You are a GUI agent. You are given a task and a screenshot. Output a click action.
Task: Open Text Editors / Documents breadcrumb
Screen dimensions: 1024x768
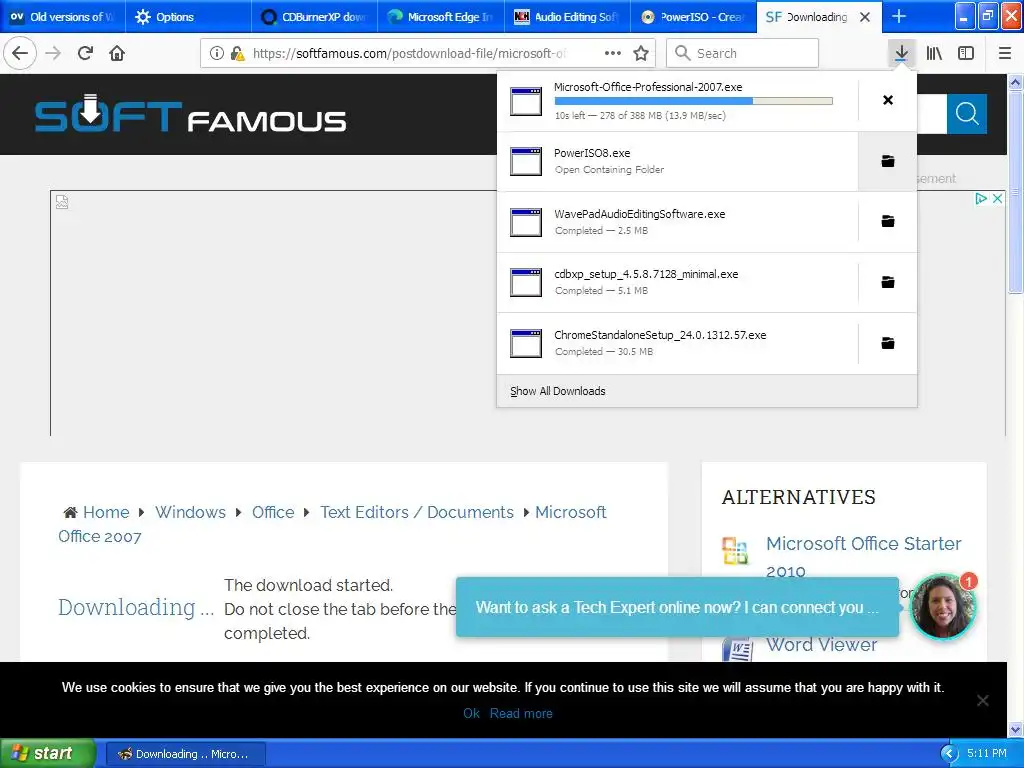(x=417, y=512)
